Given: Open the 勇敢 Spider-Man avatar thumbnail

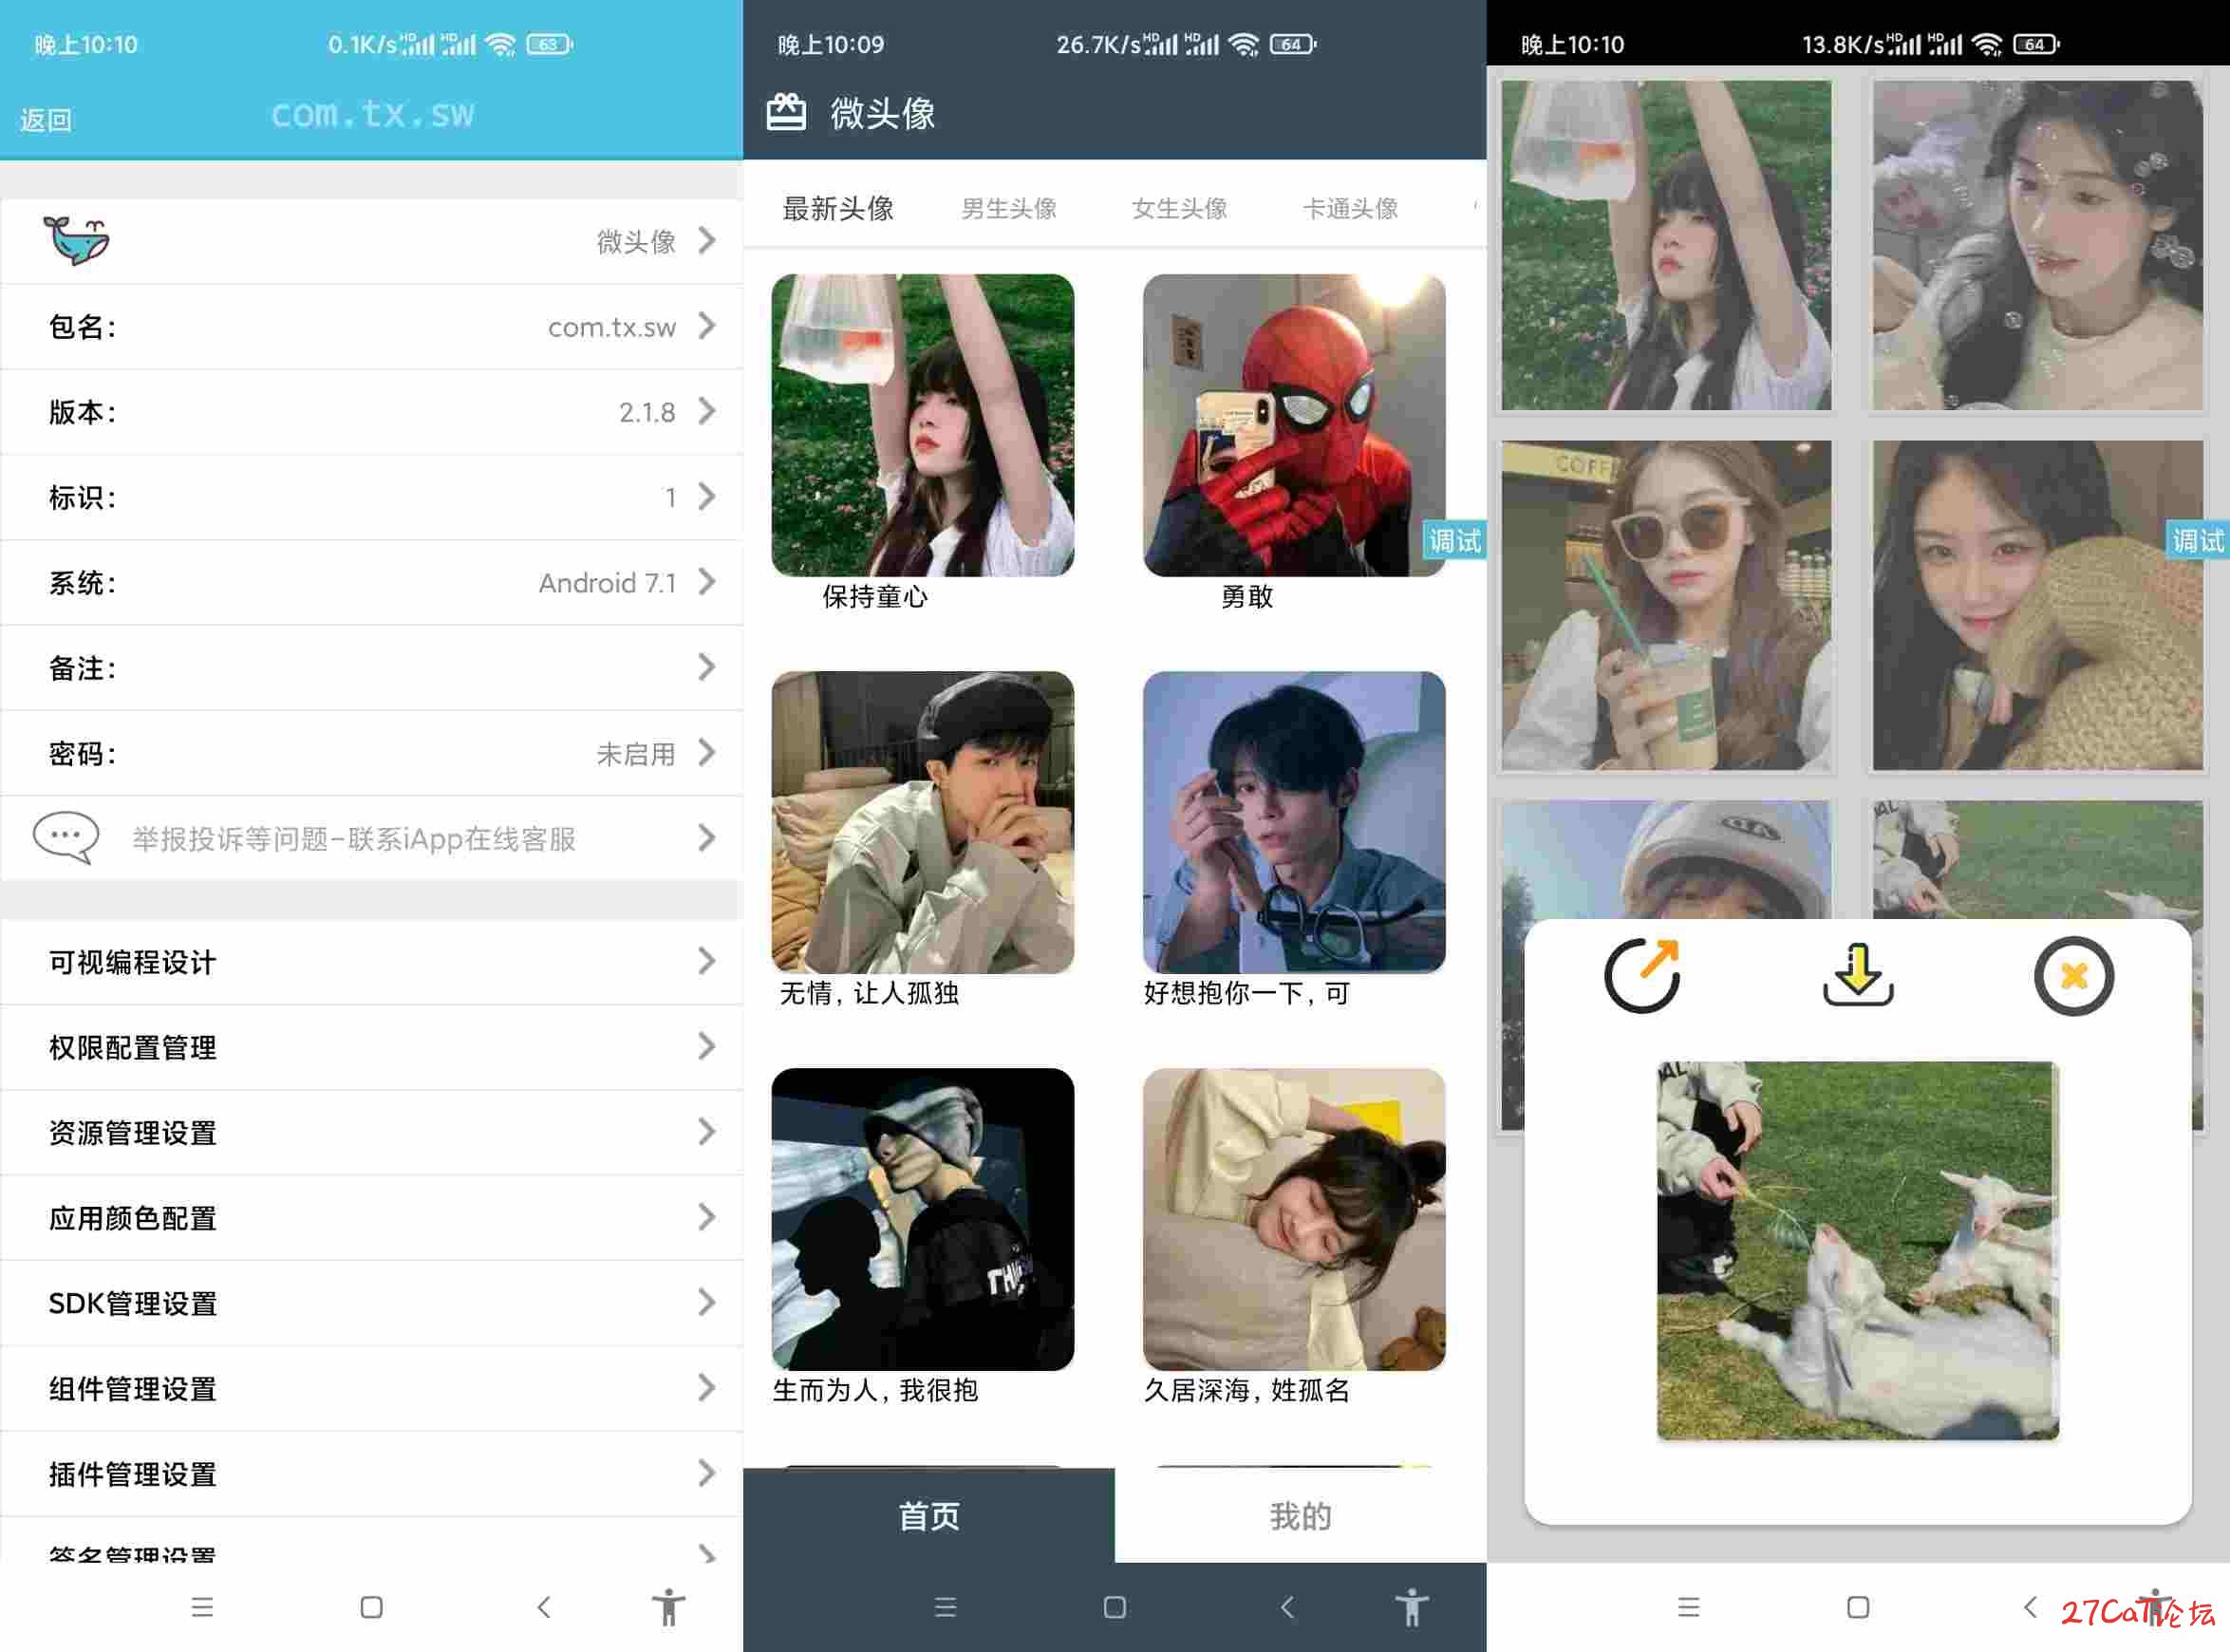Looking at the screenshot, I should pos(1294,425).
